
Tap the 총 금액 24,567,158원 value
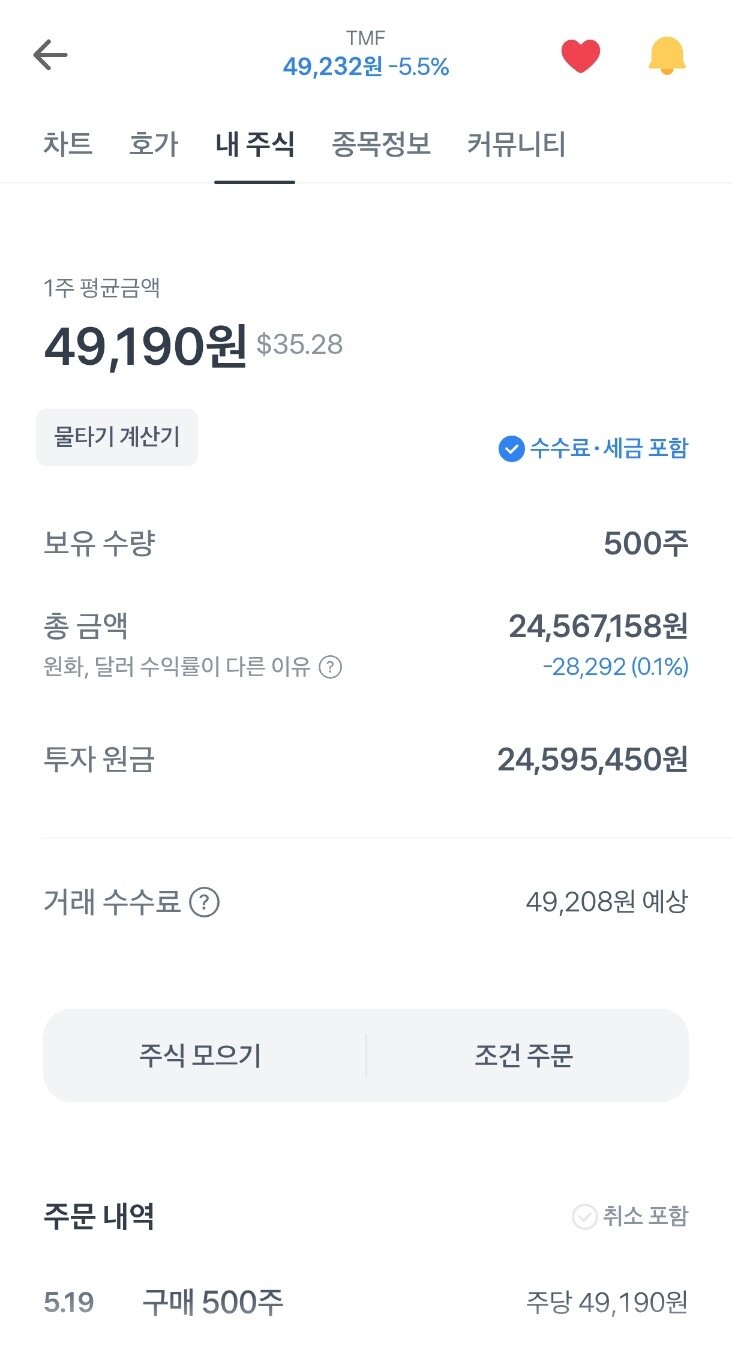pos(598,627)
